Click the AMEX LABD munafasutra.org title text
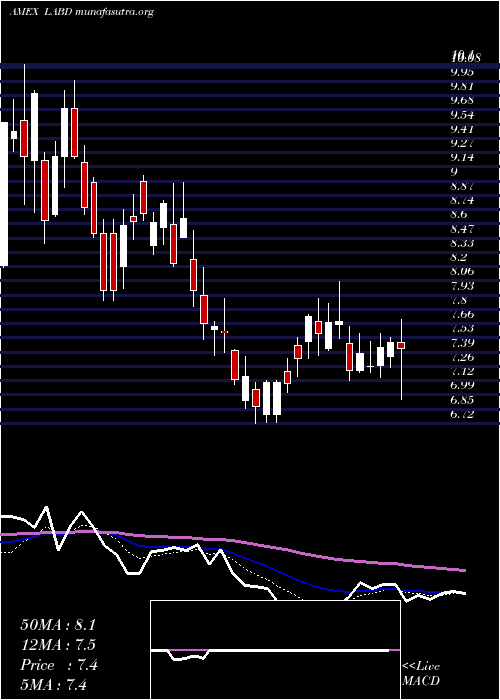Screen dimensions: 500x700 click(x=81, y=12)
